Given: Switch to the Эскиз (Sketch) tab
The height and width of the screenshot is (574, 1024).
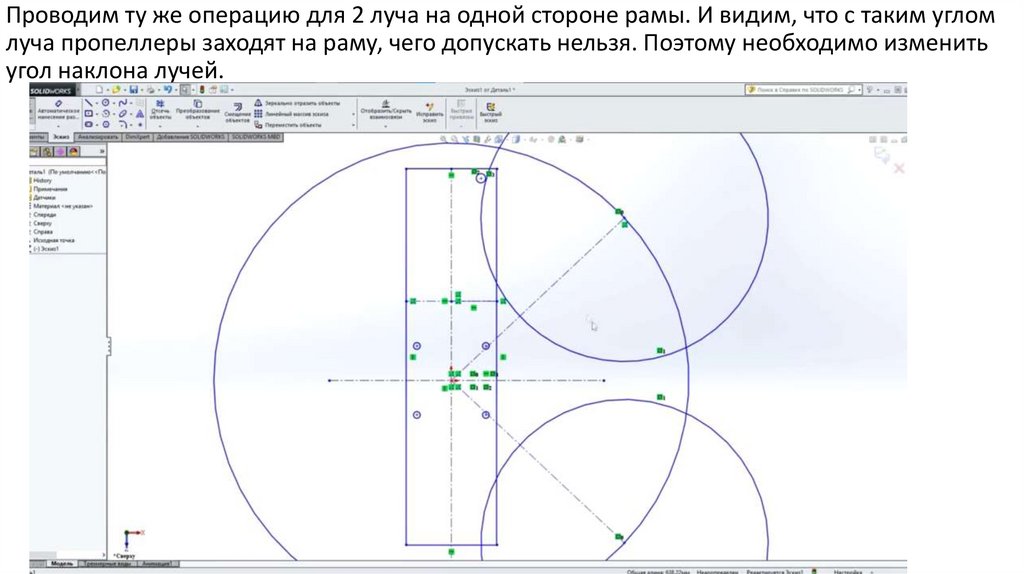Looking at the screenshot, I should [61, 136].
